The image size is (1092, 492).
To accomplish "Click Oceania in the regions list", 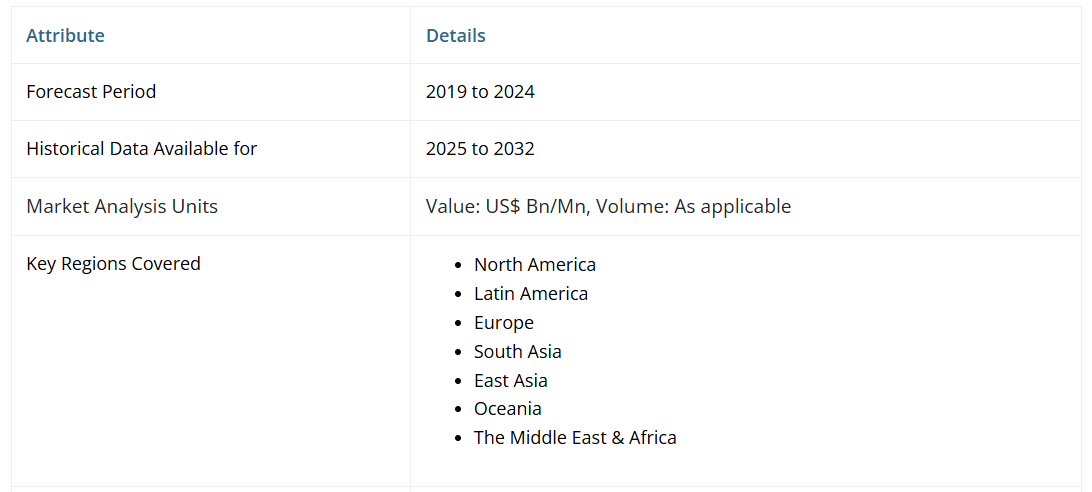I will pyautogui.click(x=507, y=408).
